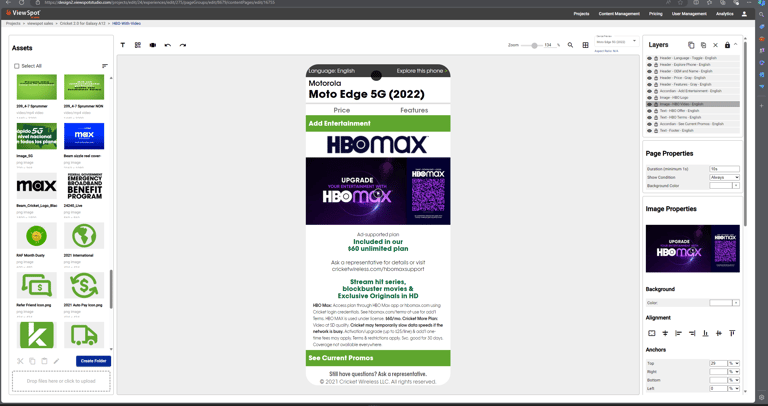Screen dimensions: 768x406
Task: Adjust the Zoom slider handle
Action: point(534,45)
